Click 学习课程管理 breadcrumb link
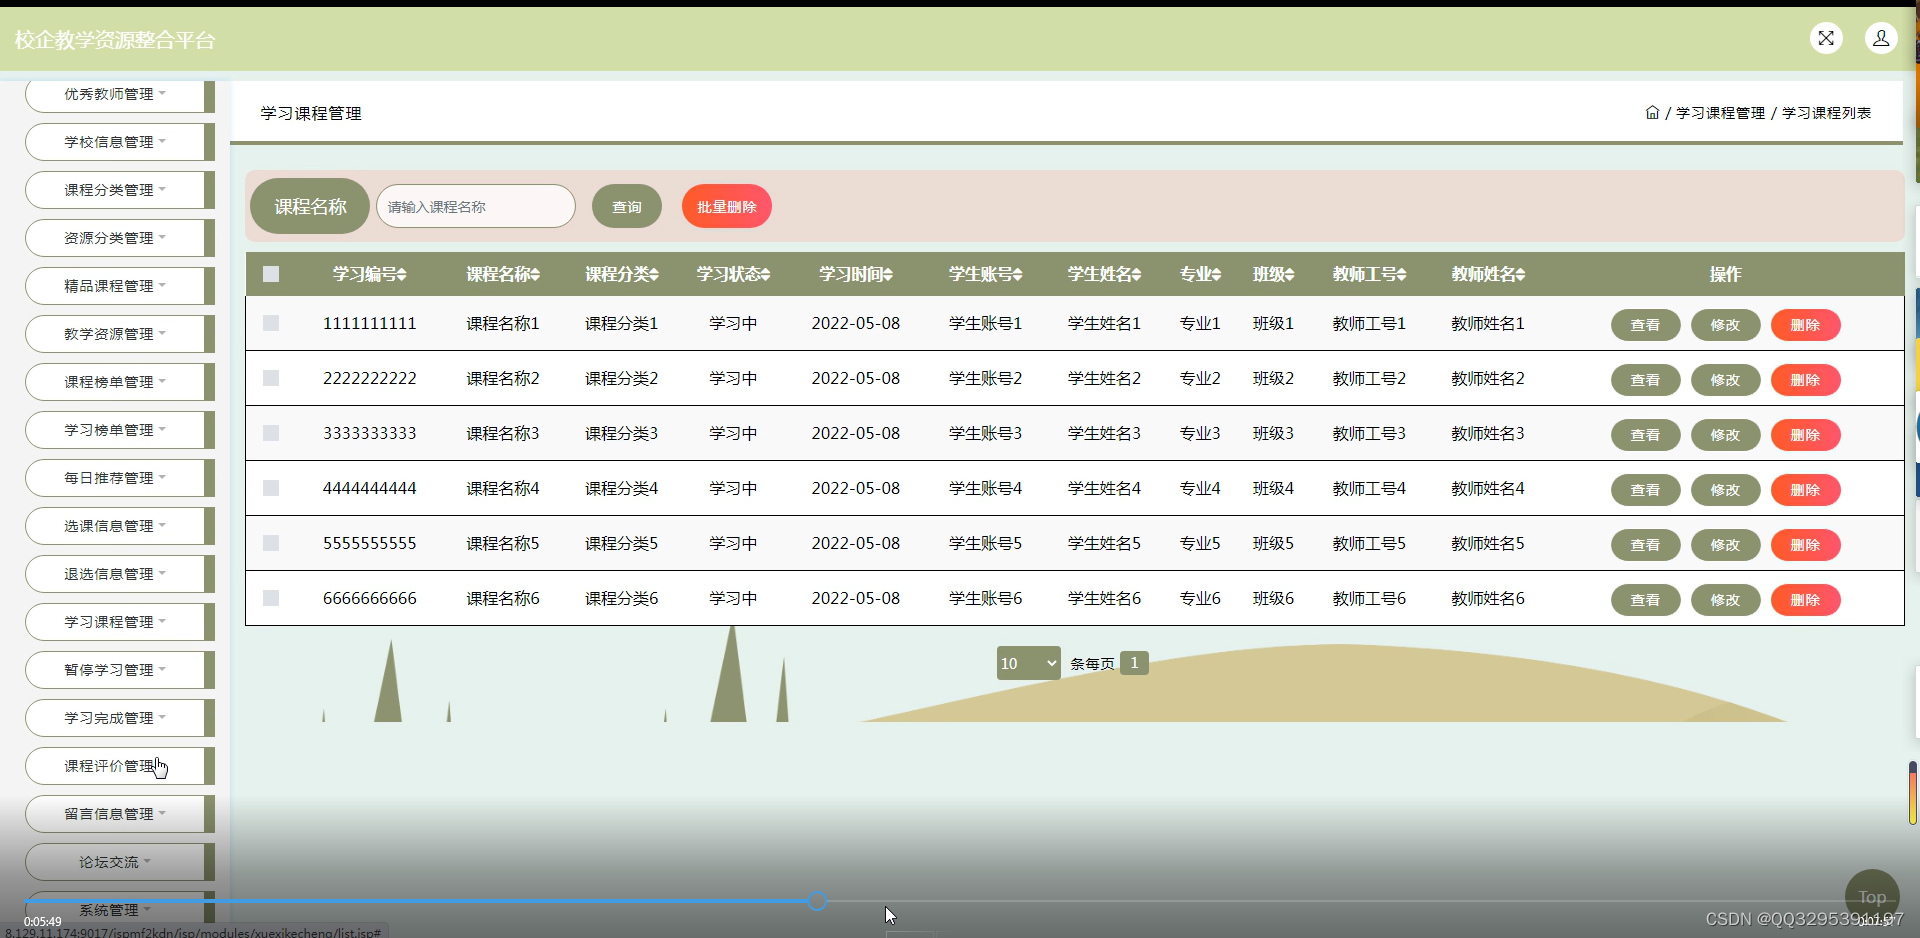This screenshot has width=1920, height=938. tap(1721, 113)
